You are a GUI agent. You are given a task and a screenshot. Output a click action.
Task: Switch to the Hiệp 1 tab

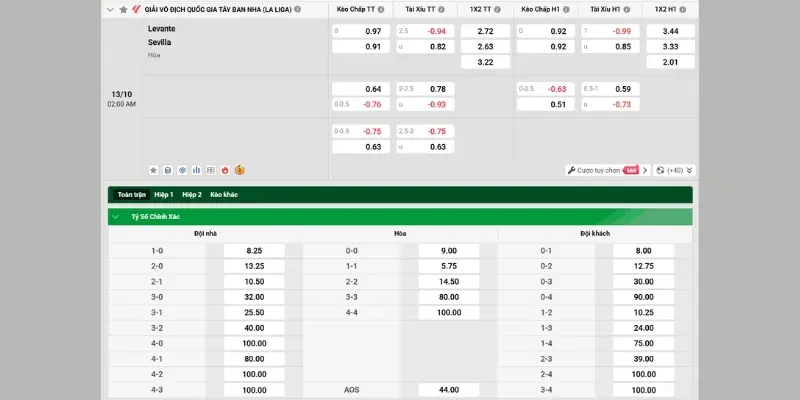[164, 195]
